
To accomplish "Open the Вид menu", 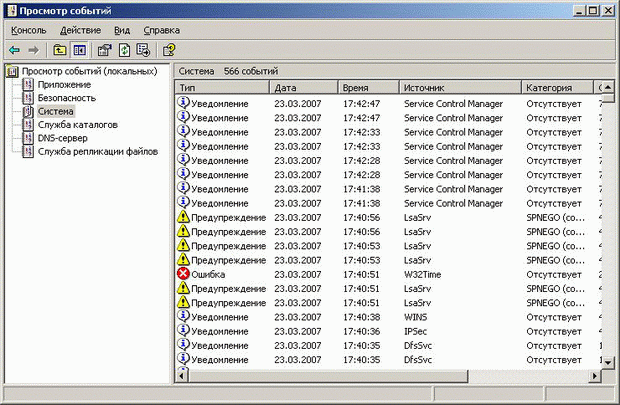I will click(122, 30).
